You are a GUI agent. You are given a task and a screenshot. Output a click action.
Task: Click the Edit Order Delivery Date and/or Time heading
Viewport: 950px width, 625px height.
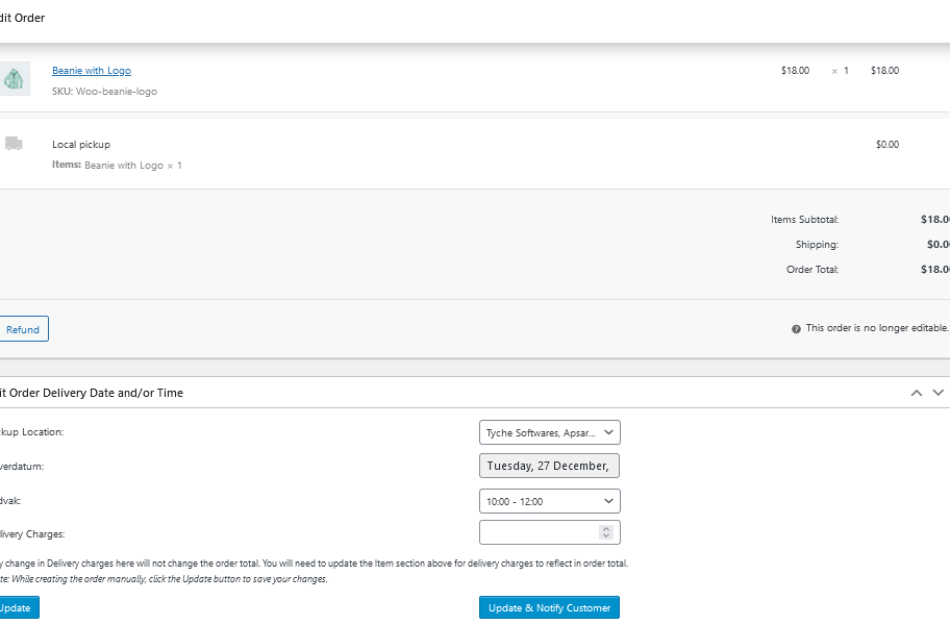pyautogui.click(x=91, y=392)
